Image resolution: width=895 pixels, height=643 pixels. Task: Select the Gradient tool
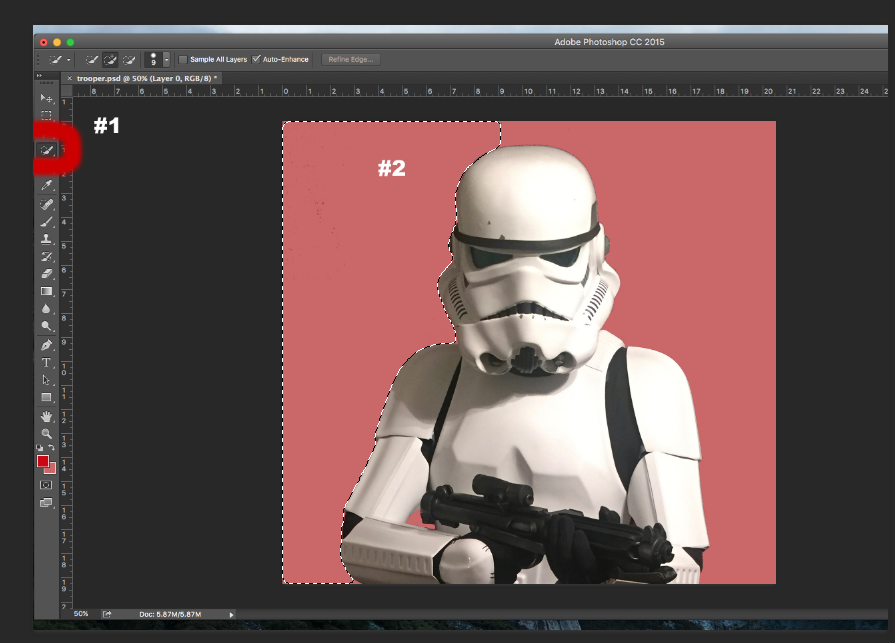pyautogui.click(x=46, y=292)
